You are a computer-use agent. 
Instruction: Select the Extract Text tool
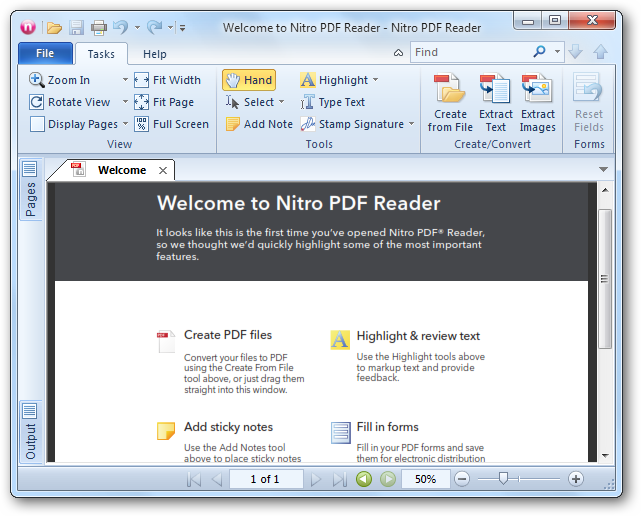point(495,91)
